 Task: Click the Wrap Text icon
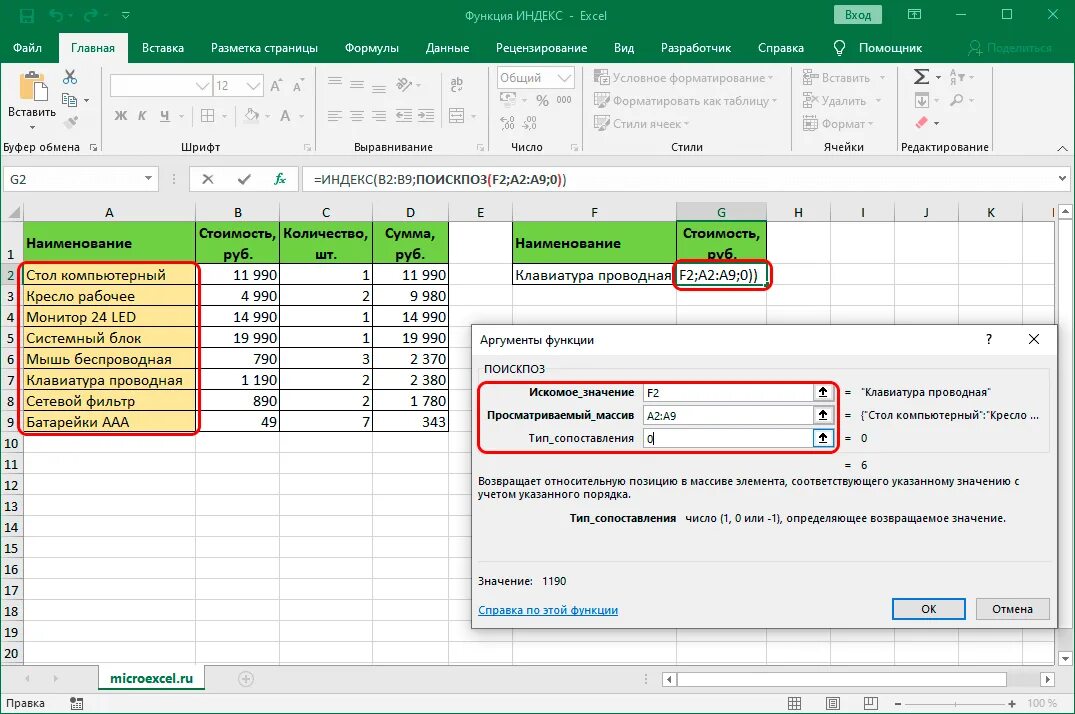click(x=457, y=84)
